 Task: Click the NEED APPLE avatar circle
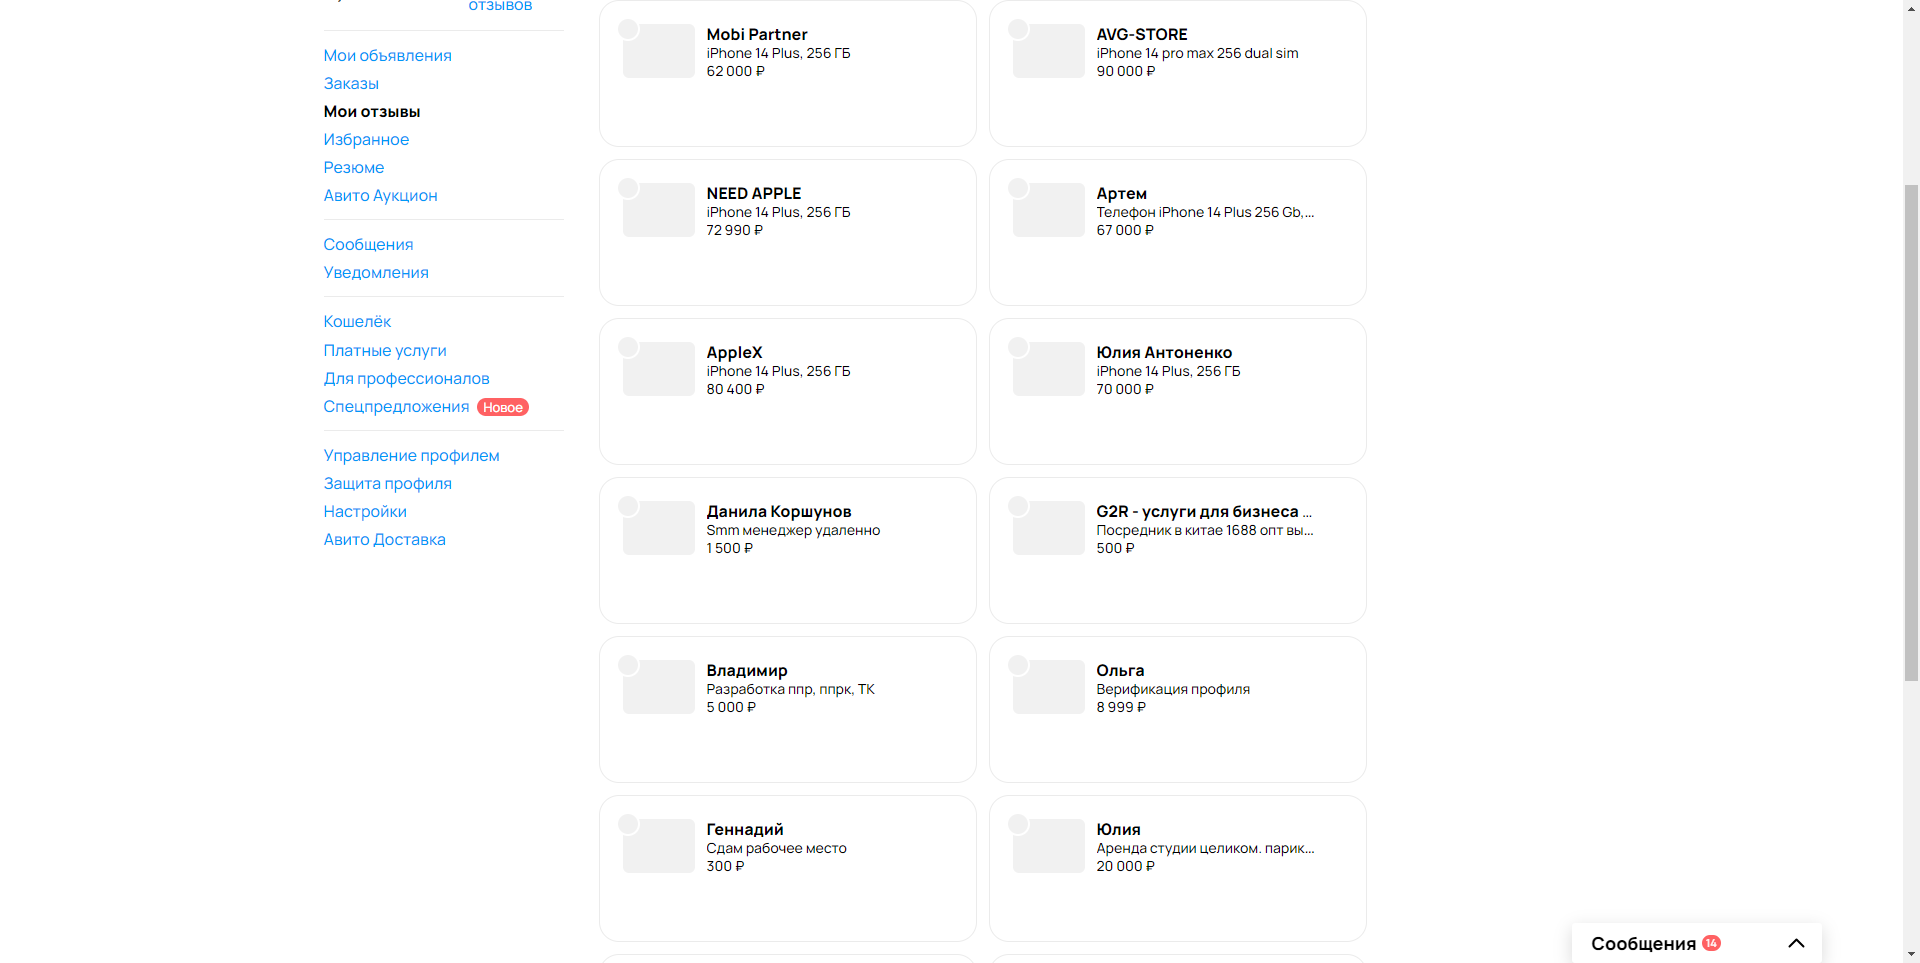click(628, 188)
